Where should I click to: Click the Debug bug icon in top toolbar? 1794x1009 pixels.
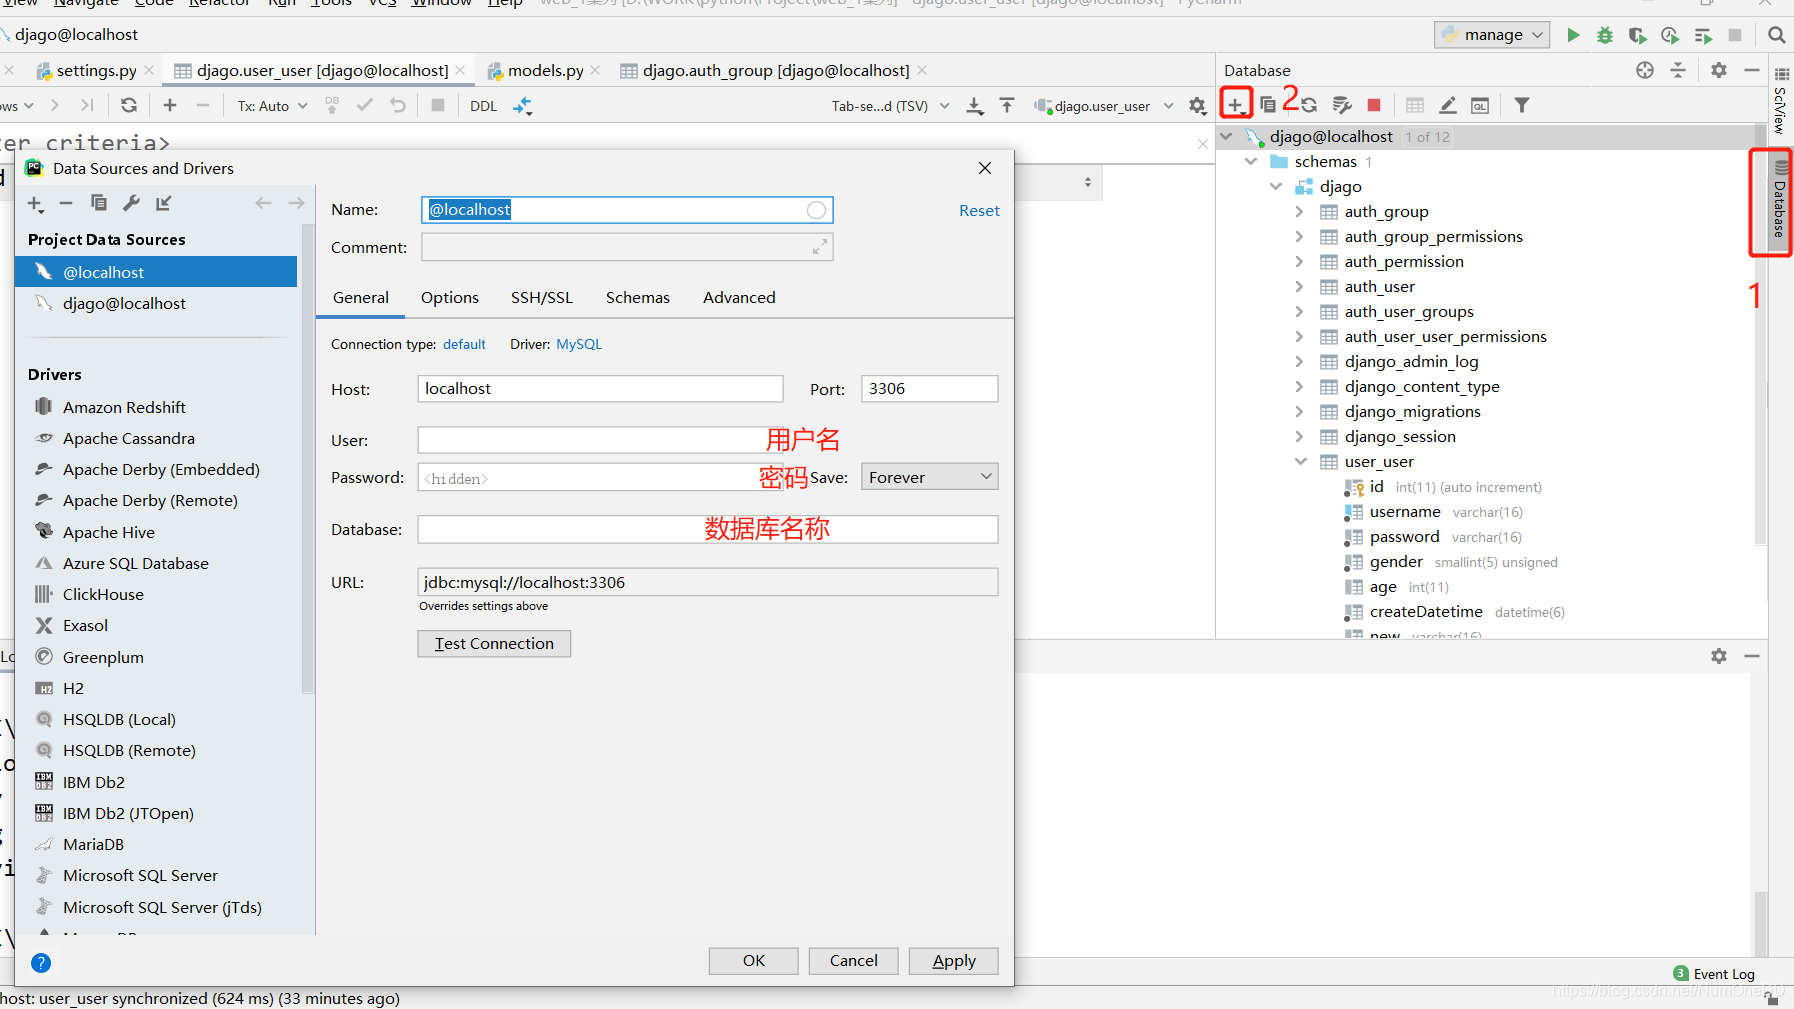(x=1605, y=35)
